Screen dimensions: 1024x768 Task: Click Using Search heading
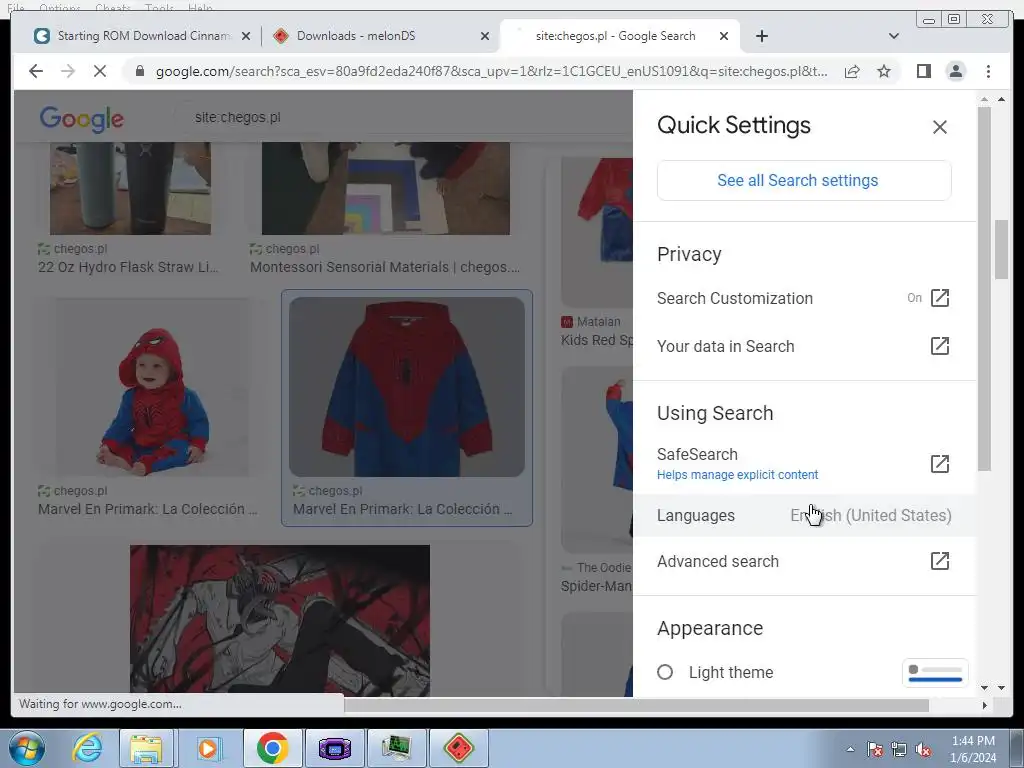point(715,413)
